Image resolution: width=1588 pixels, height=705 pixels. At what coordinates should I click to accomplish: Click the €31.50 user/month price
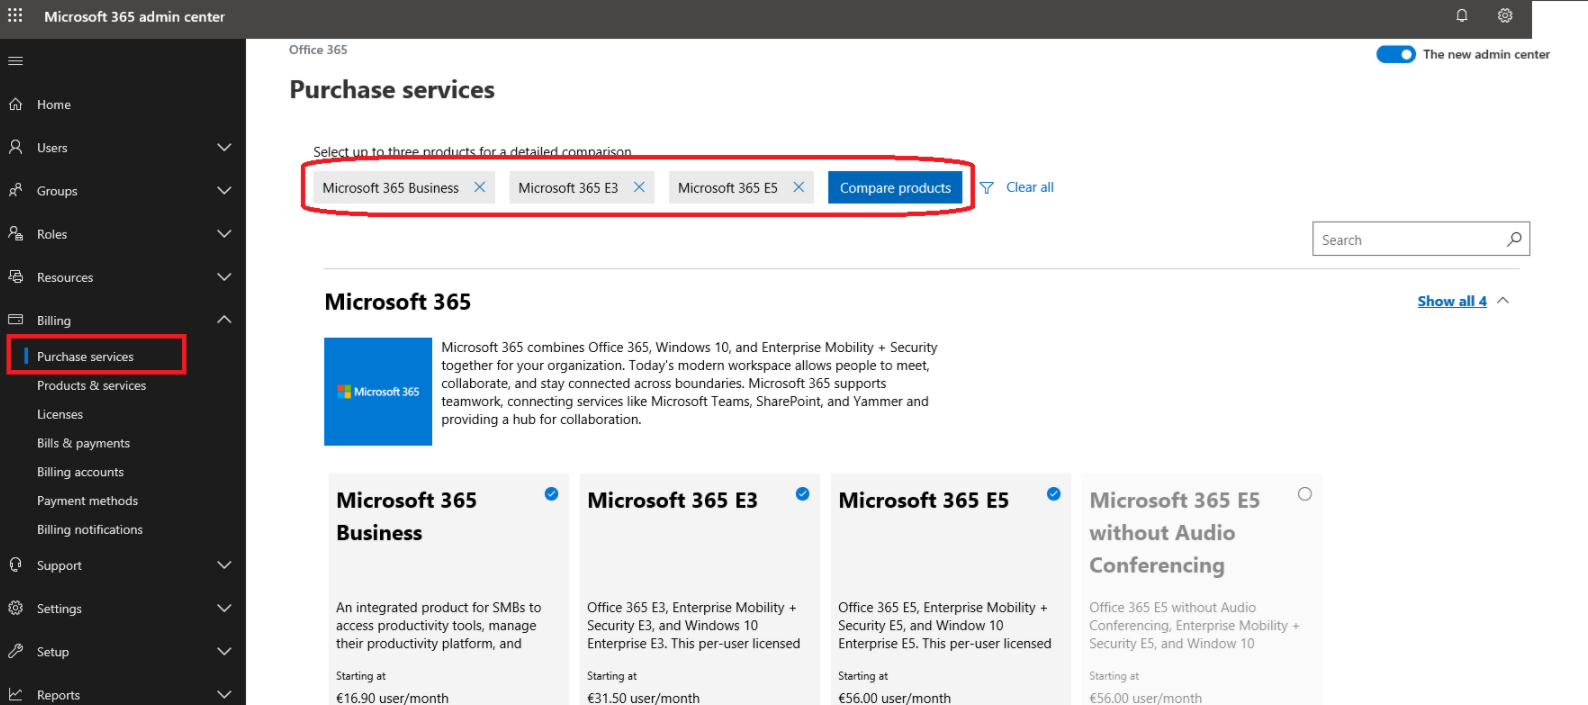643,698
